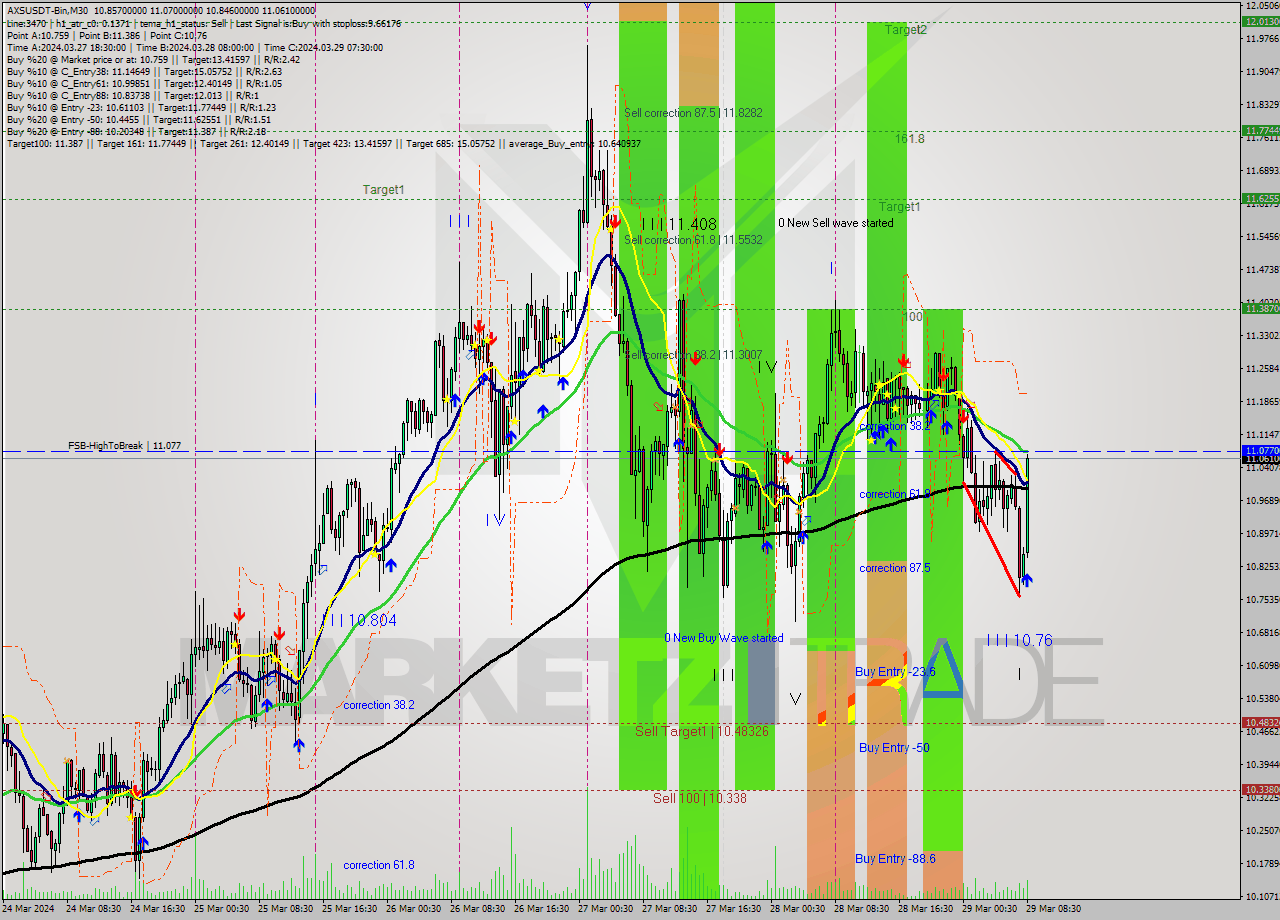Select the 'Sell 100 | 10.338' label
The image size is (1280, 920).
point(700,798)
